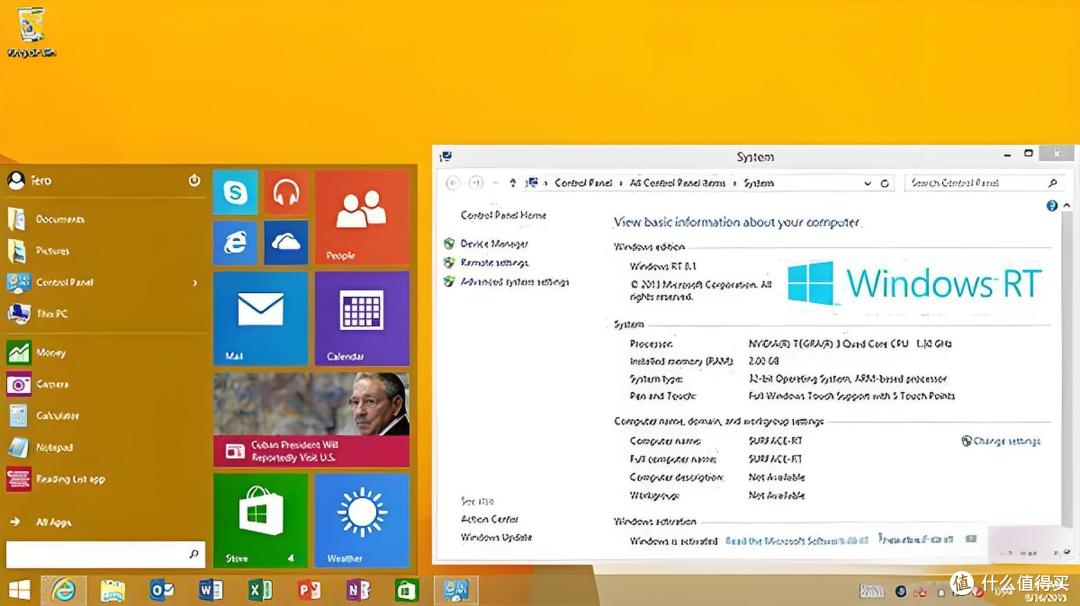The image size is (1080, 606).
Task: Expand the Control Panel submenu arrow
Action: click(195, 282)
